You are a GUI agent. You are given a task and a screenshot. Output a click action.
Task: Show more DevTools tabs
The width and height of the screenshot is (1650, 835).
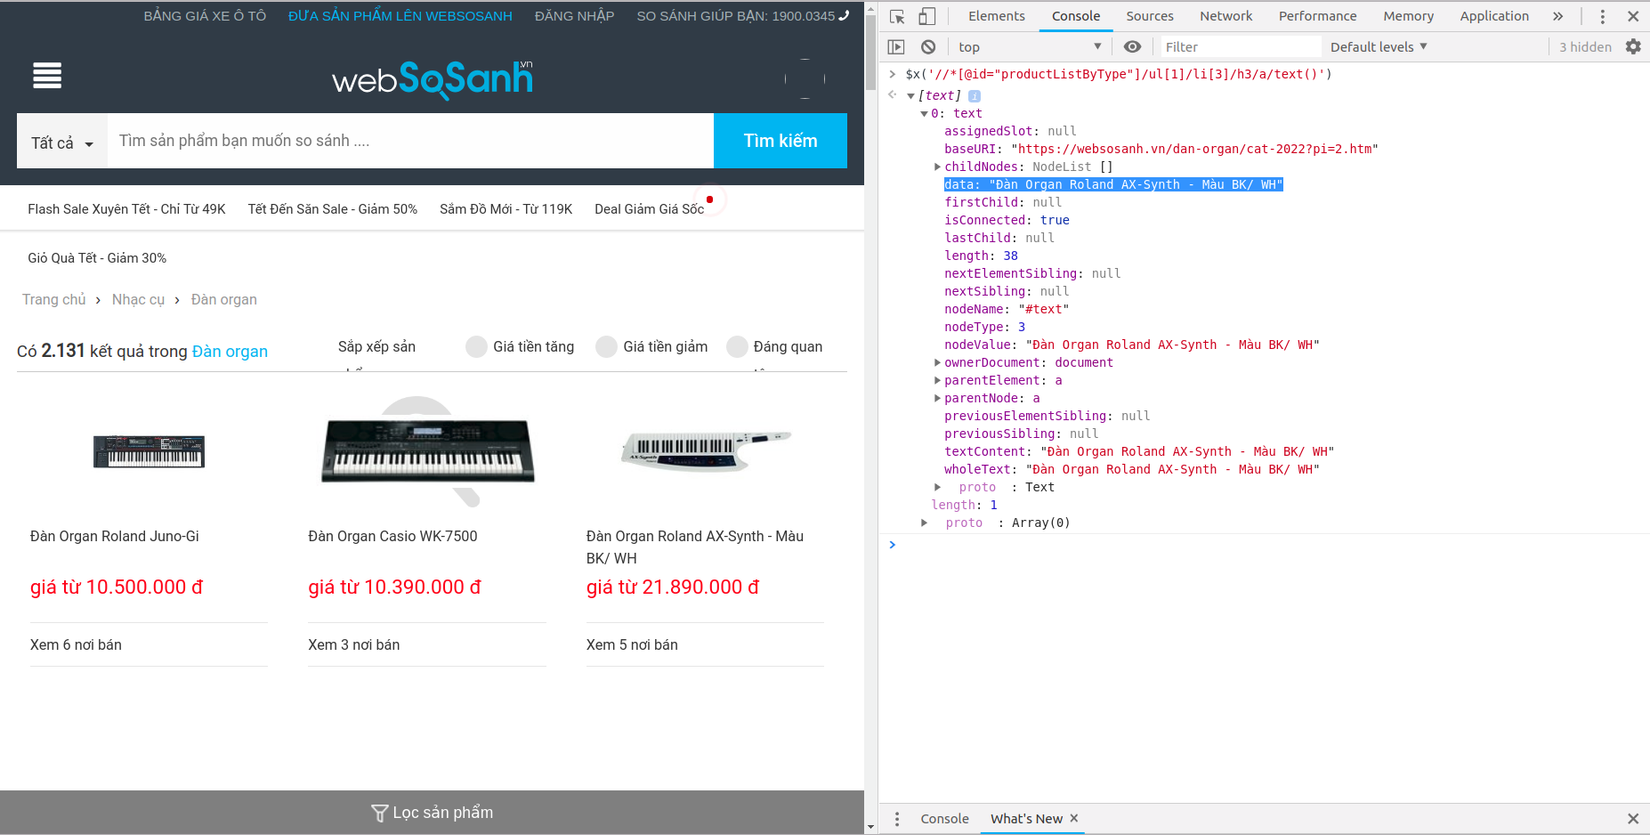[1558, 16]
